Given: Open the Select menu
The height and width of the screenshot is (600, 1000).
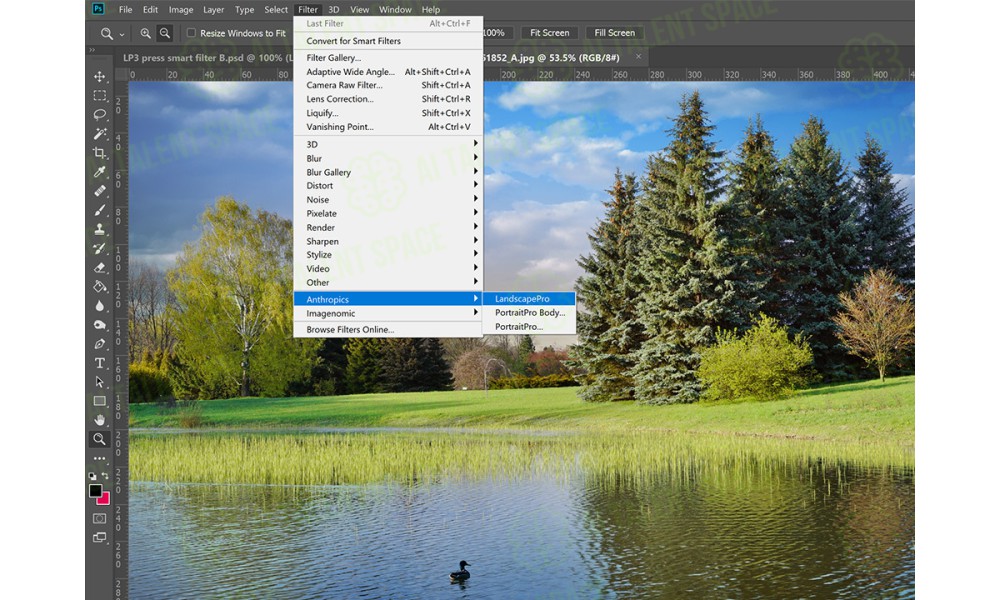Looking at the screenshot, I should pyautogui.click(x=276, y=10).
